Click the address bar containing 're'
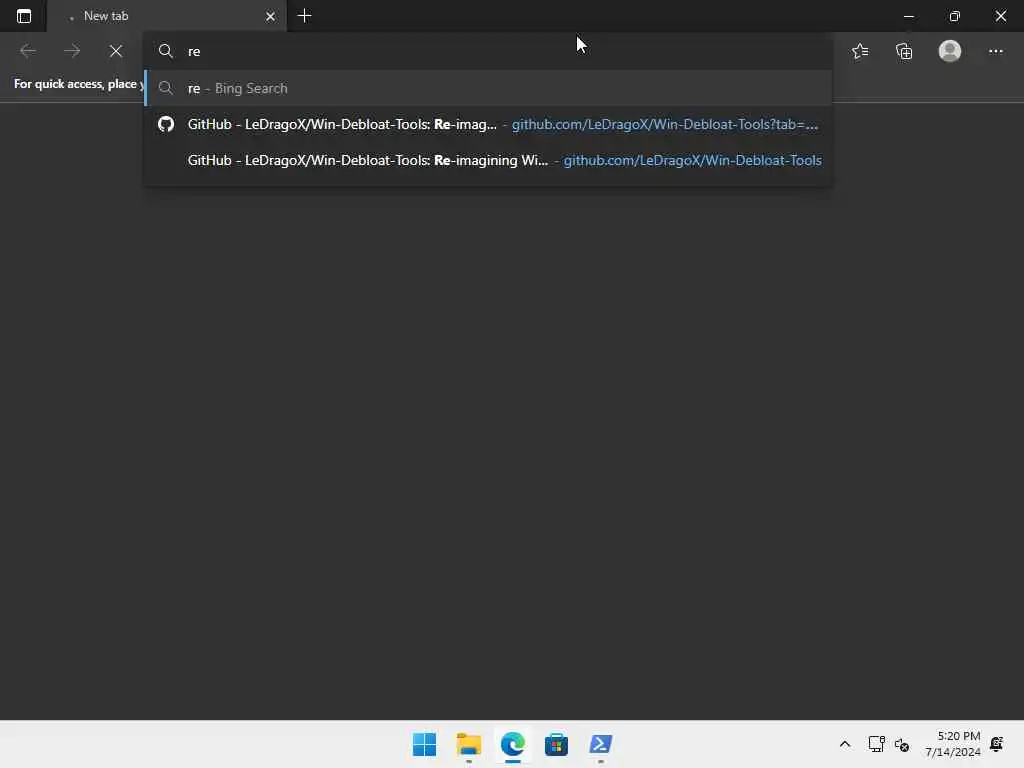Viewport: 1024px width, 768px height. (487, 51)
